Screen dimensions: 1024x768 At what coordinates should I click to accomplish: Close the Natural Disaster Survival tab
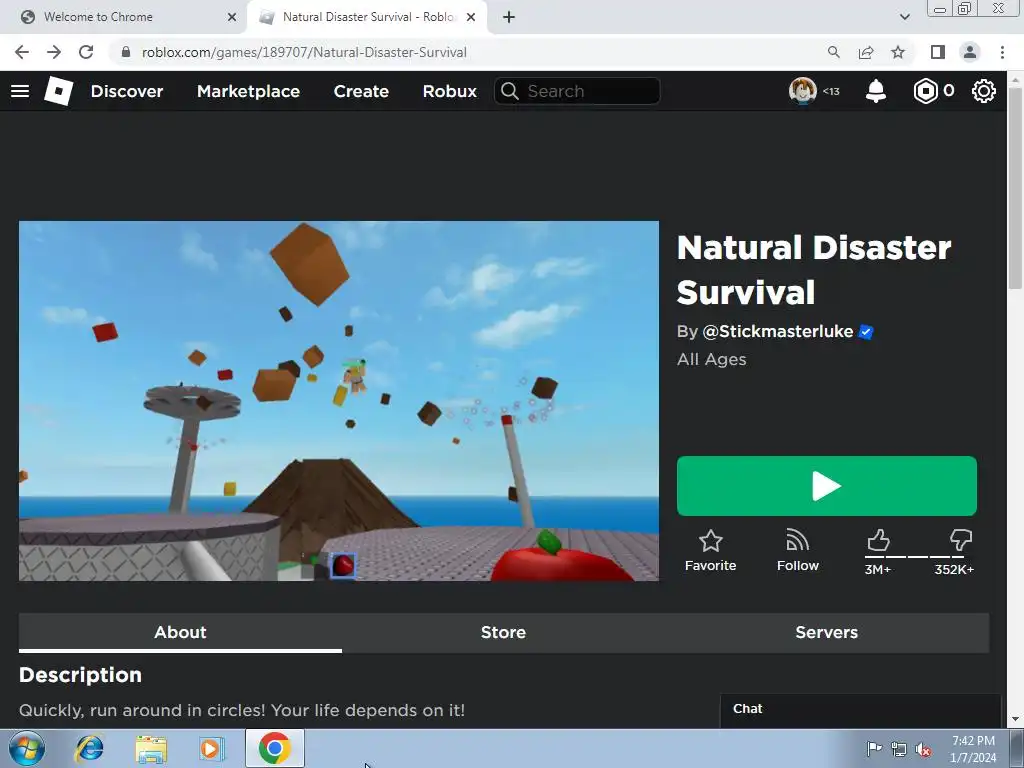(471, 17)
